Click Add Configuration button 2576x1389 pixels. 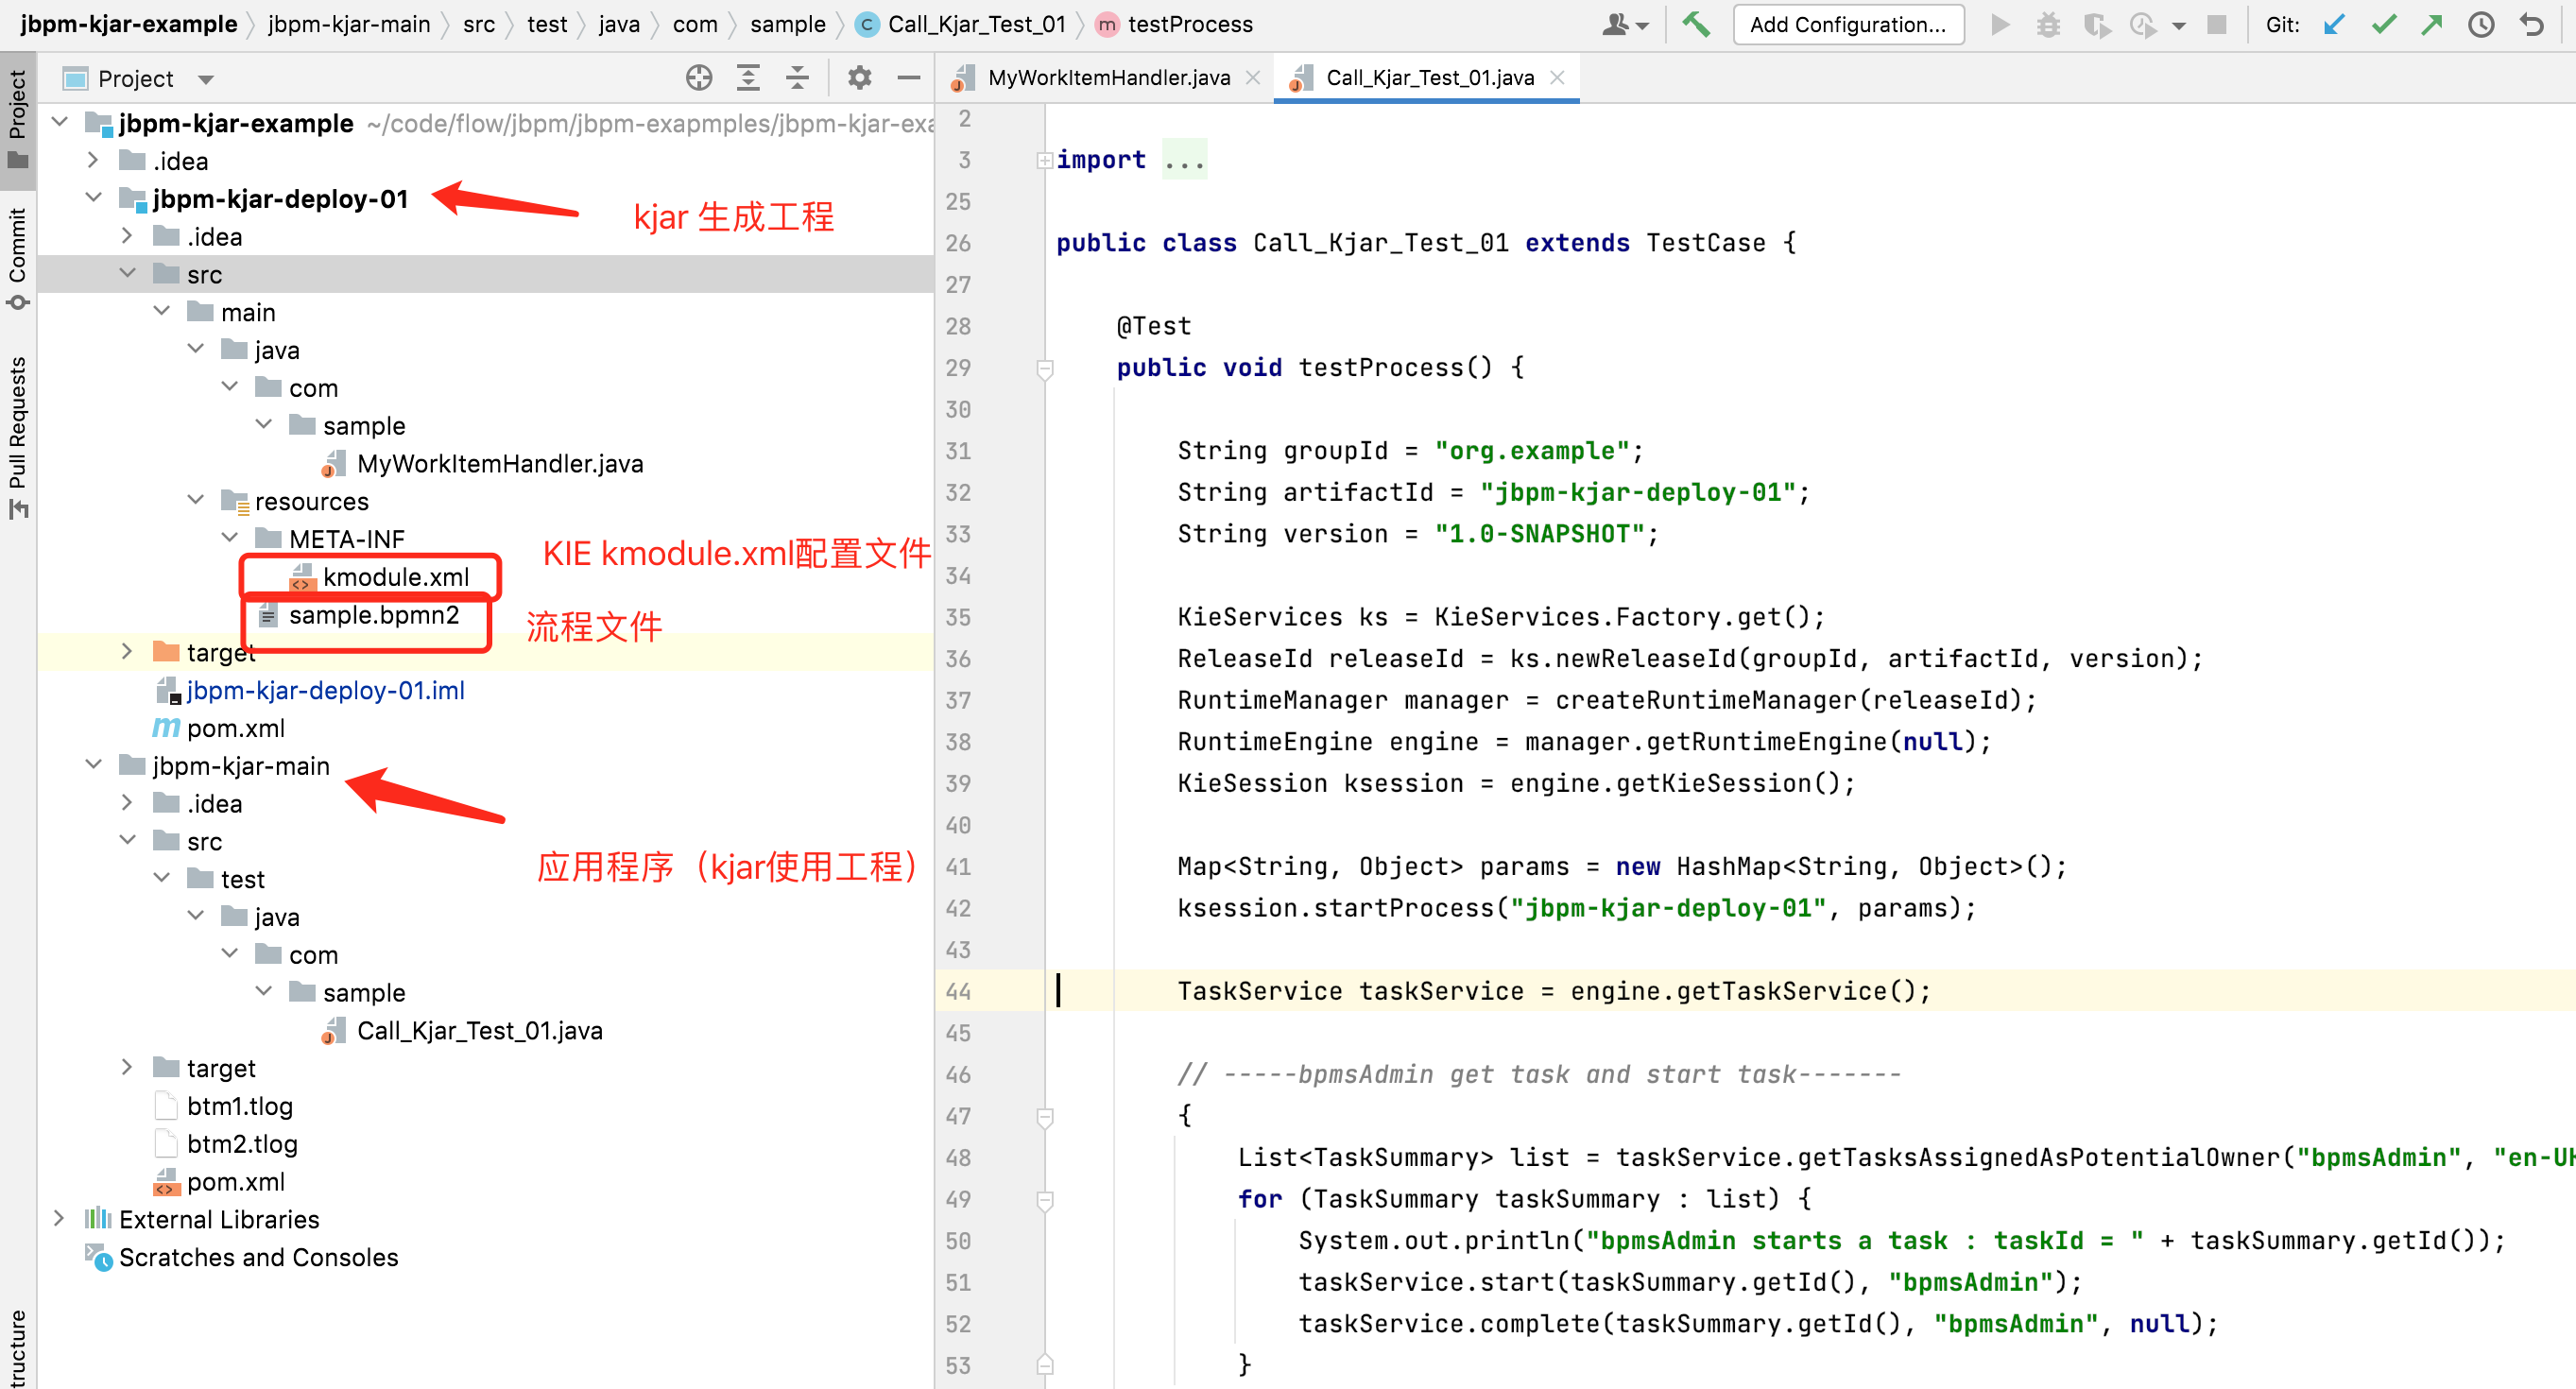(x=1847, y=24)
